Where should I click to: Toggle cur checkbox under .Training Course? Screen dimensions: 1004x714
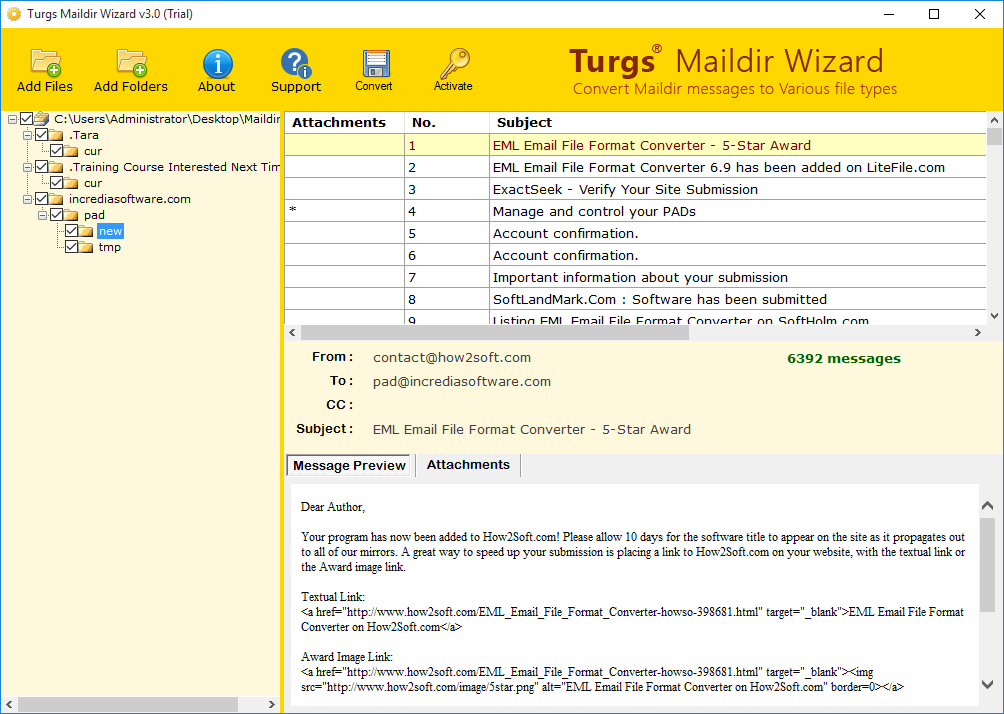click(56, 183)
